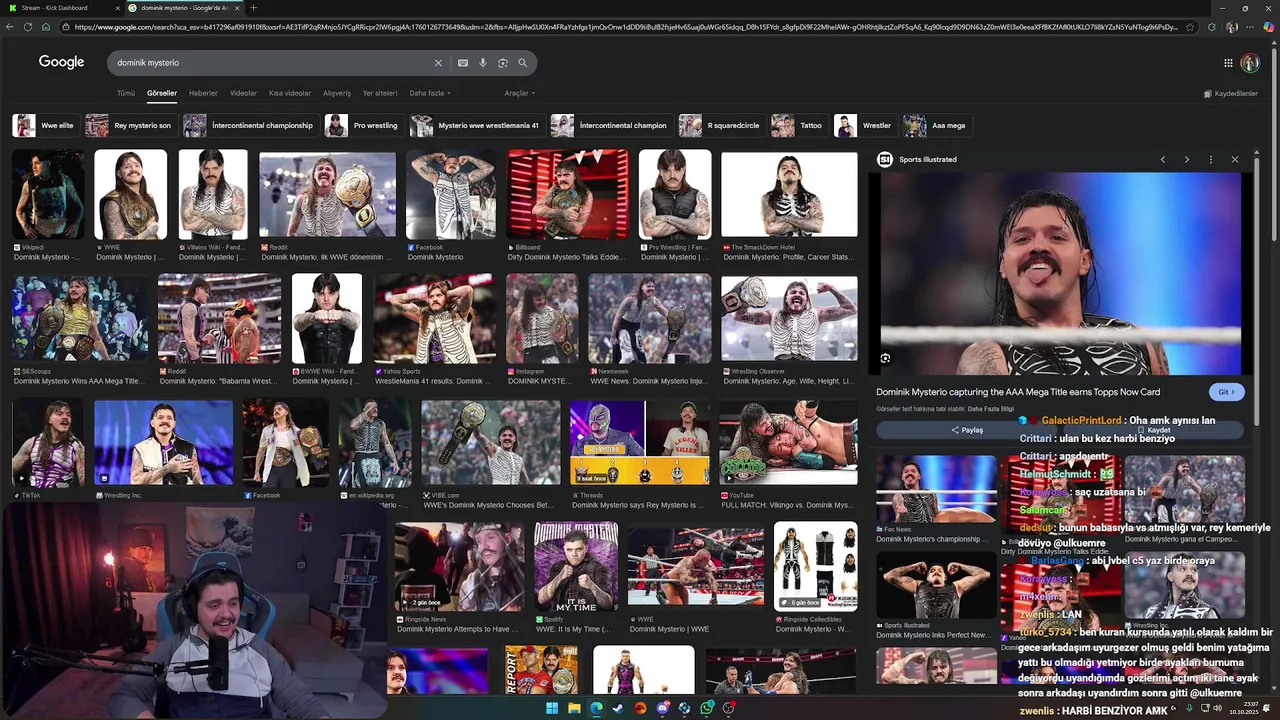The image size is (1280, 720).
Task: Switch to the Alışveriş tab
Action: point(337,93)
